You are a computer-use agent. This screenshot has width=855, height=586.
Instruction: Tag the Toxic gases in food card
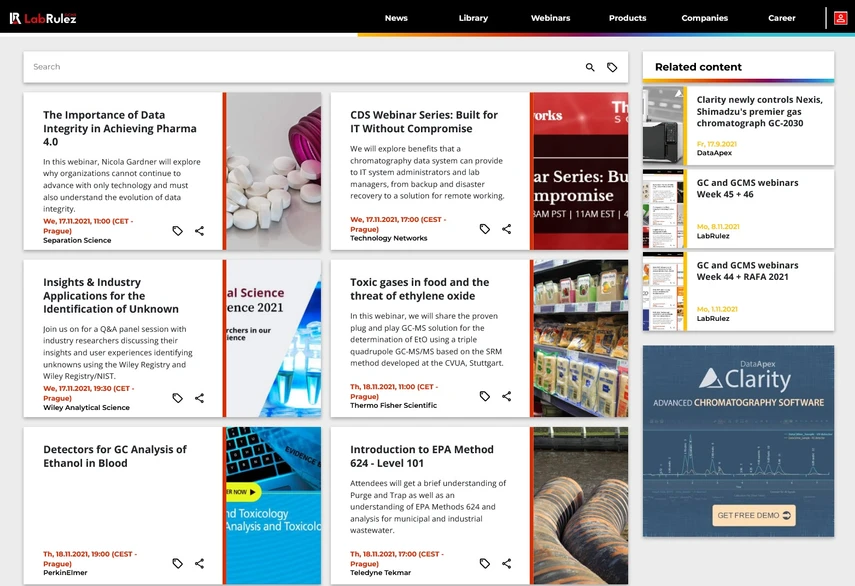coord(484,396)
